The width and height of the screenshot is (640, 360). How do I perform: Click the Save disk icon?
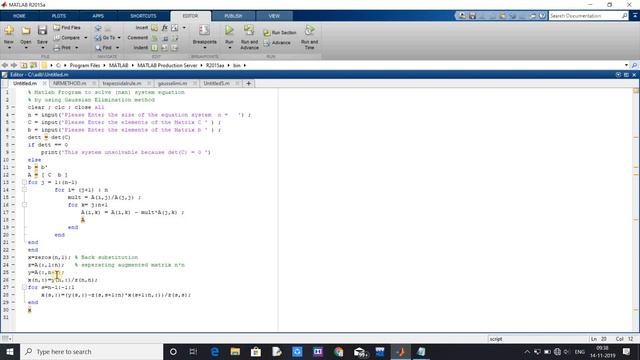(42, 31)
